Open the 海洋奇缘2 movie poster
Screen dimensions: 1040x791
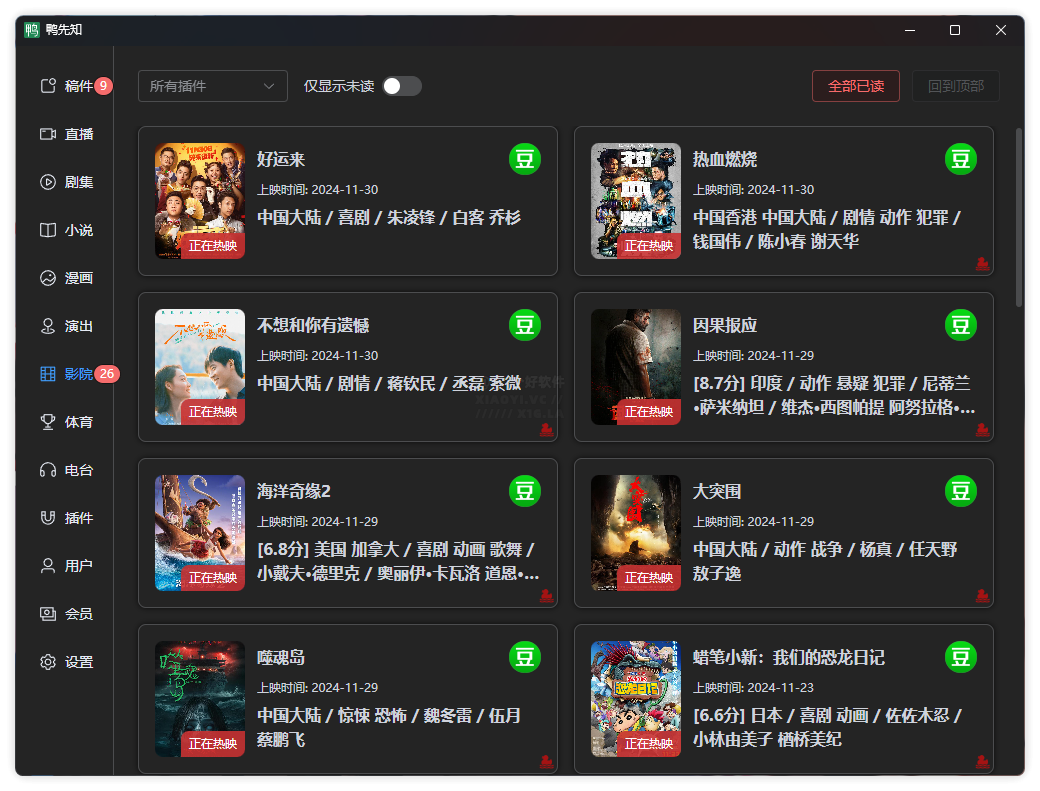click(200, 533)
